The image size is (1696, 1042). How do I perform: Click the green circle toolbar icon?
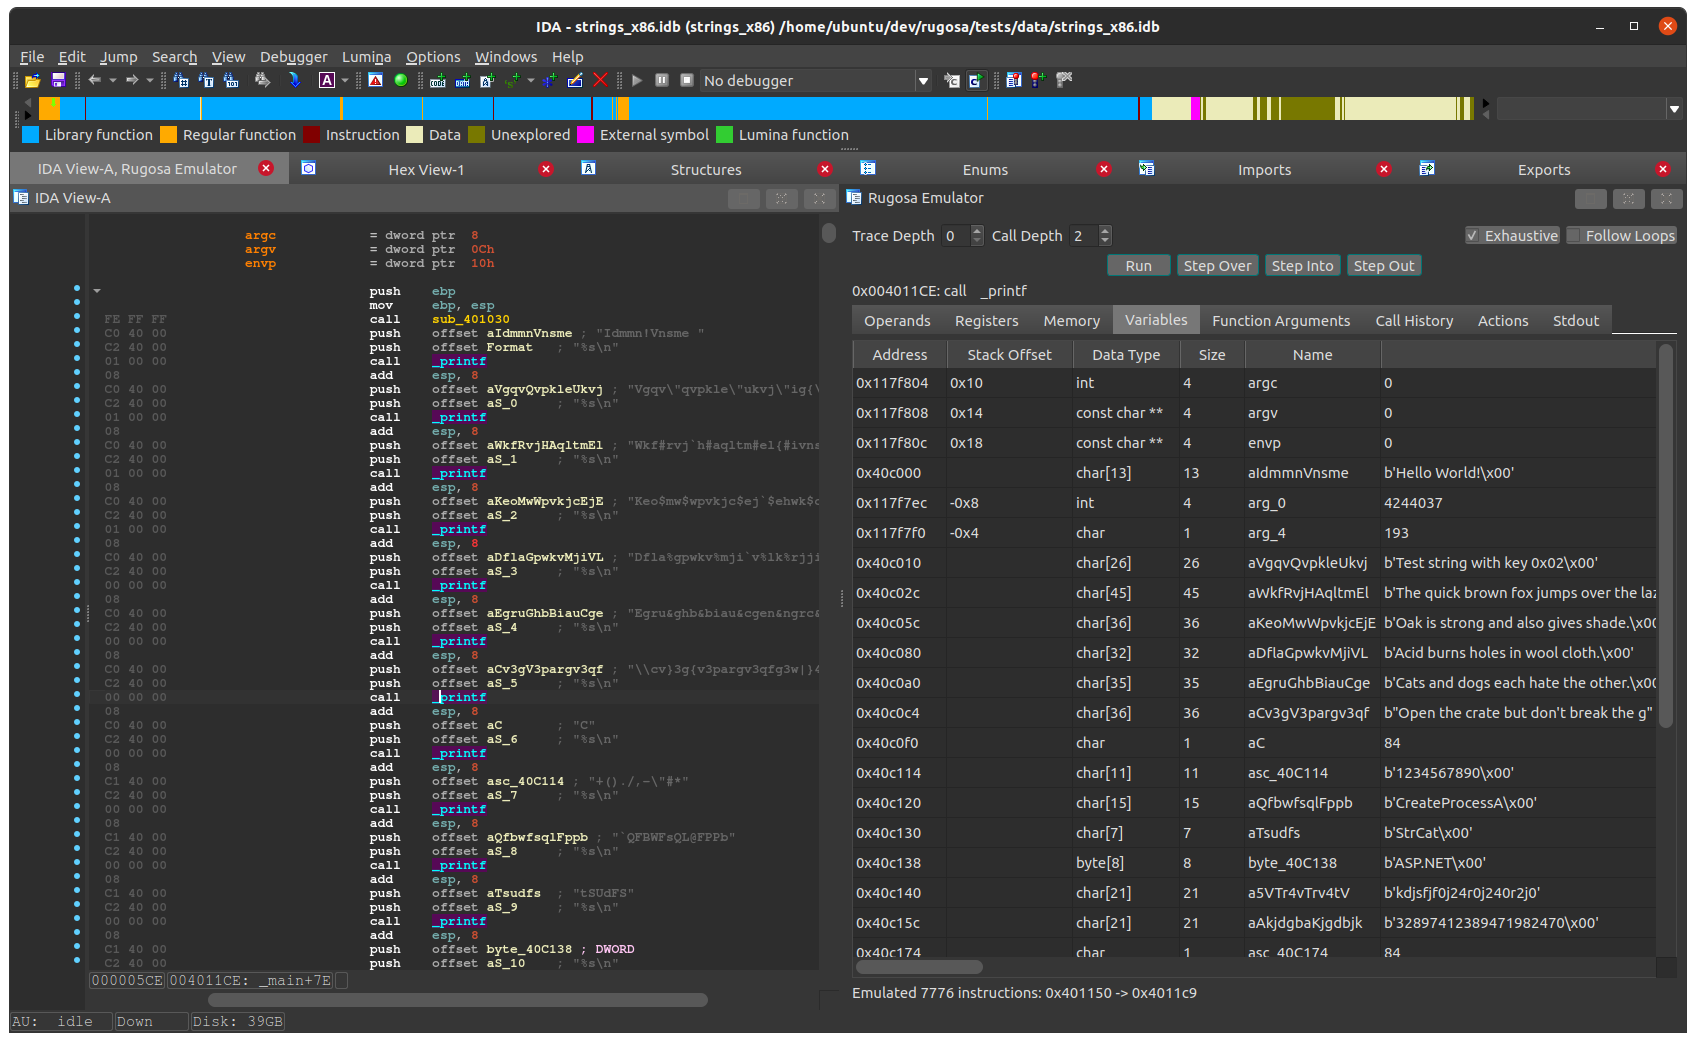pyautogui.click(x=401, y=80)
